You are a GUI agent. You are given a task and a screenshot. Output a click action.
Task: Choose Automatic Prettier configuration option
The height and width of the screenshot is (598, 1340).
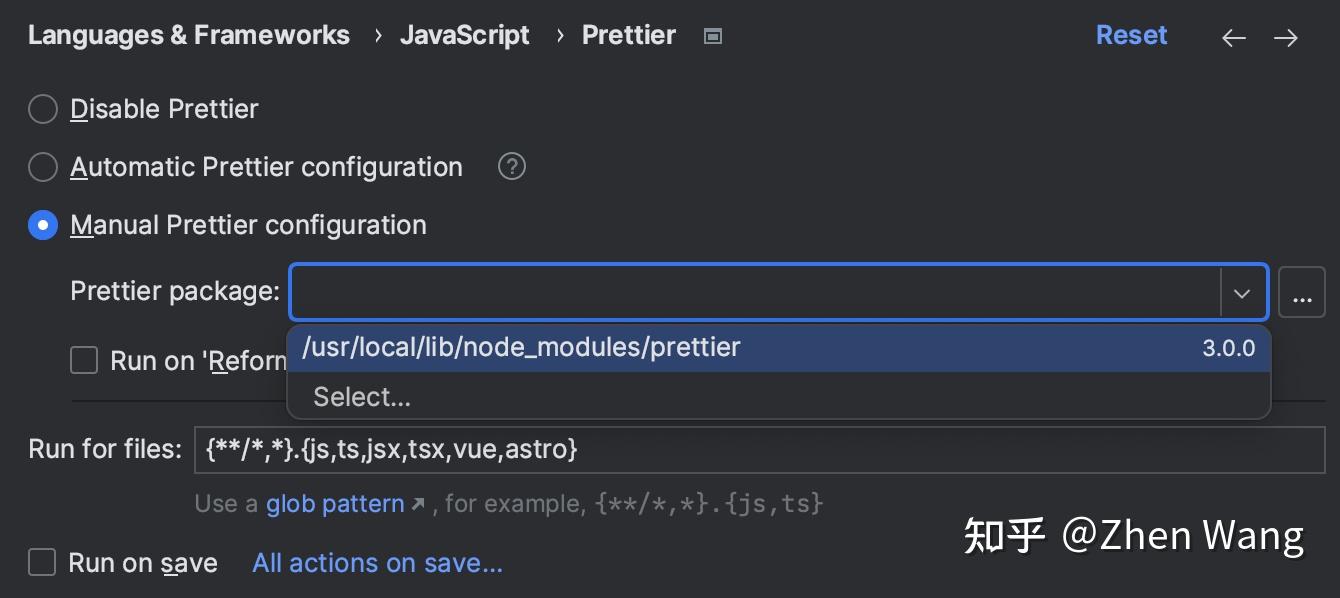(43, 167)
